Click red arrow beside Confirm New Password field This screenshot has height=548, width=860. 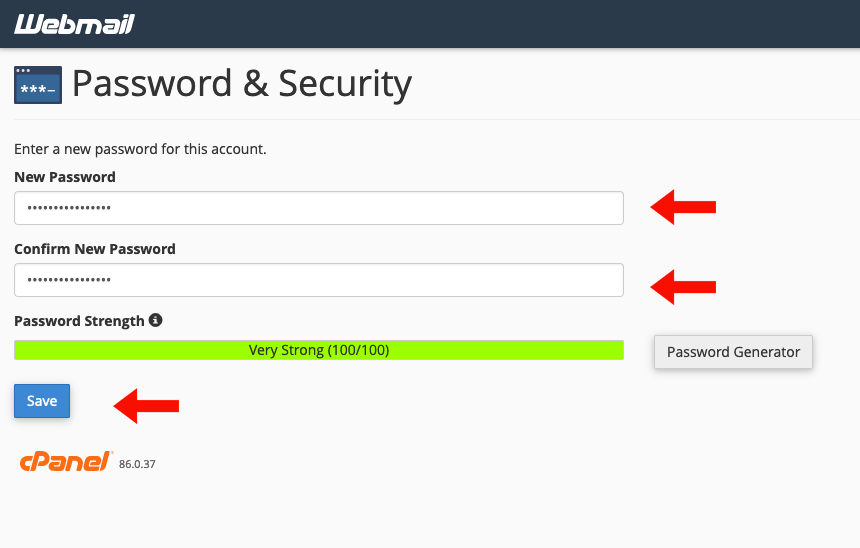coord(684,288)
